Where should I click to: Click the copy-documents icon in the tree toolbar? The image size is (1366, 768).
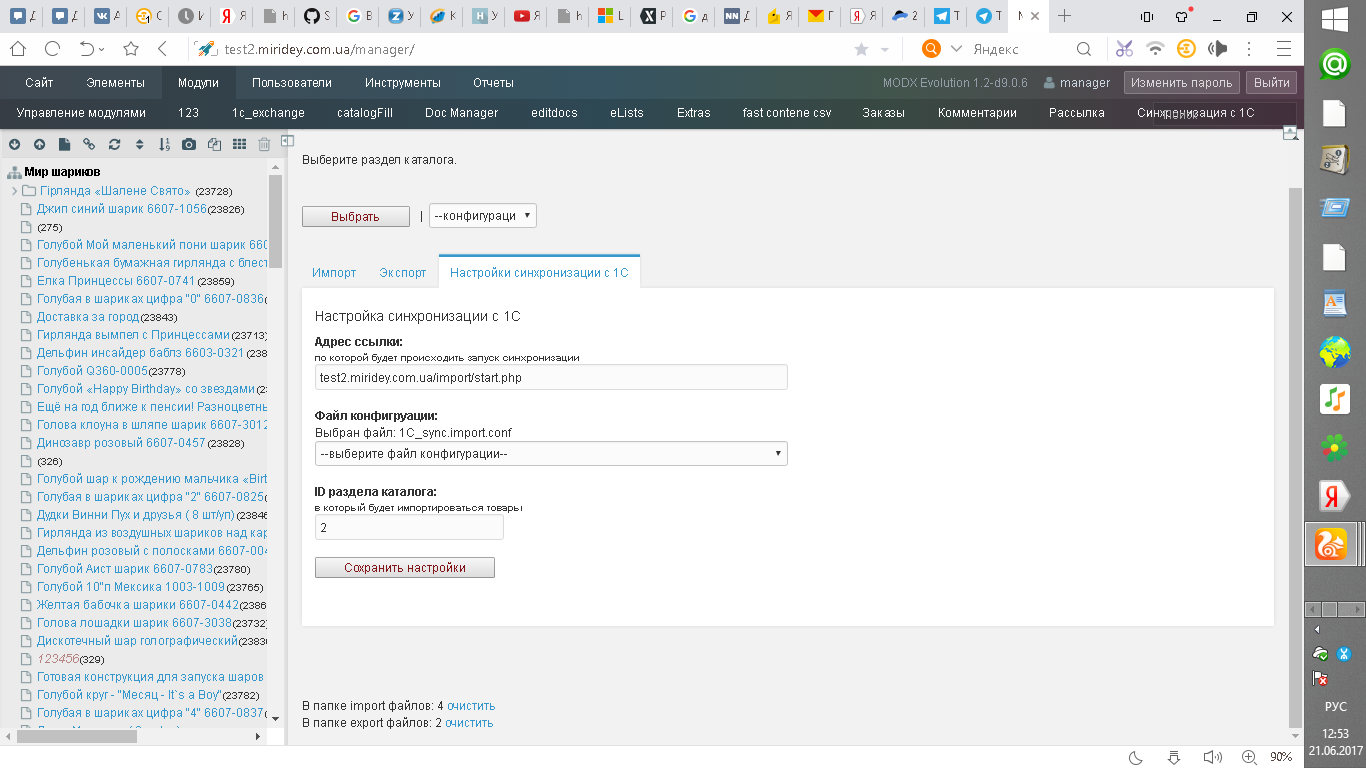pos(214,145)
